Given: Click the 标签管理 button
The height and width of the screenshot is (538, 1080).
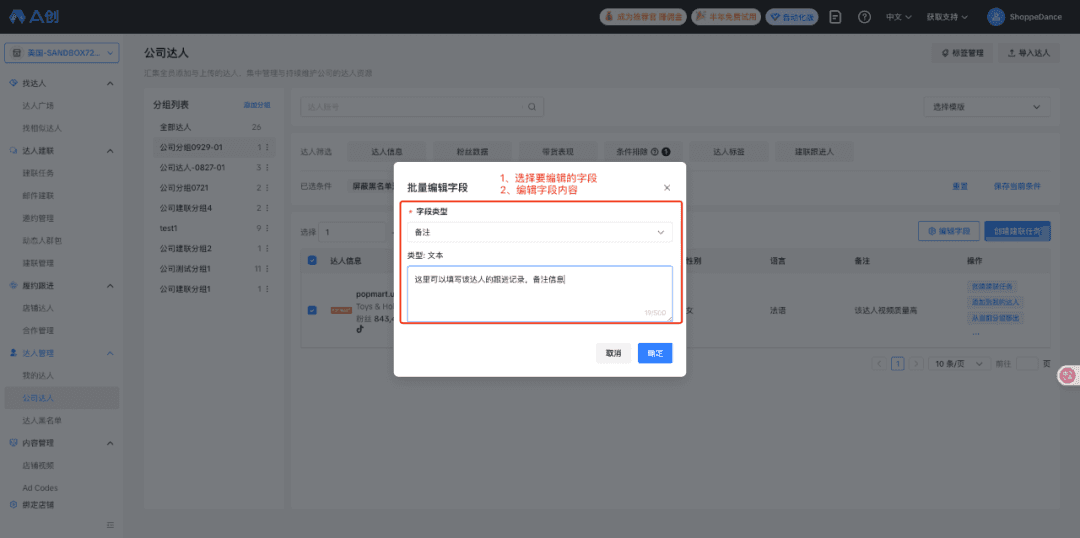Looking at the screenshot, I should click(x=962, y=53).
